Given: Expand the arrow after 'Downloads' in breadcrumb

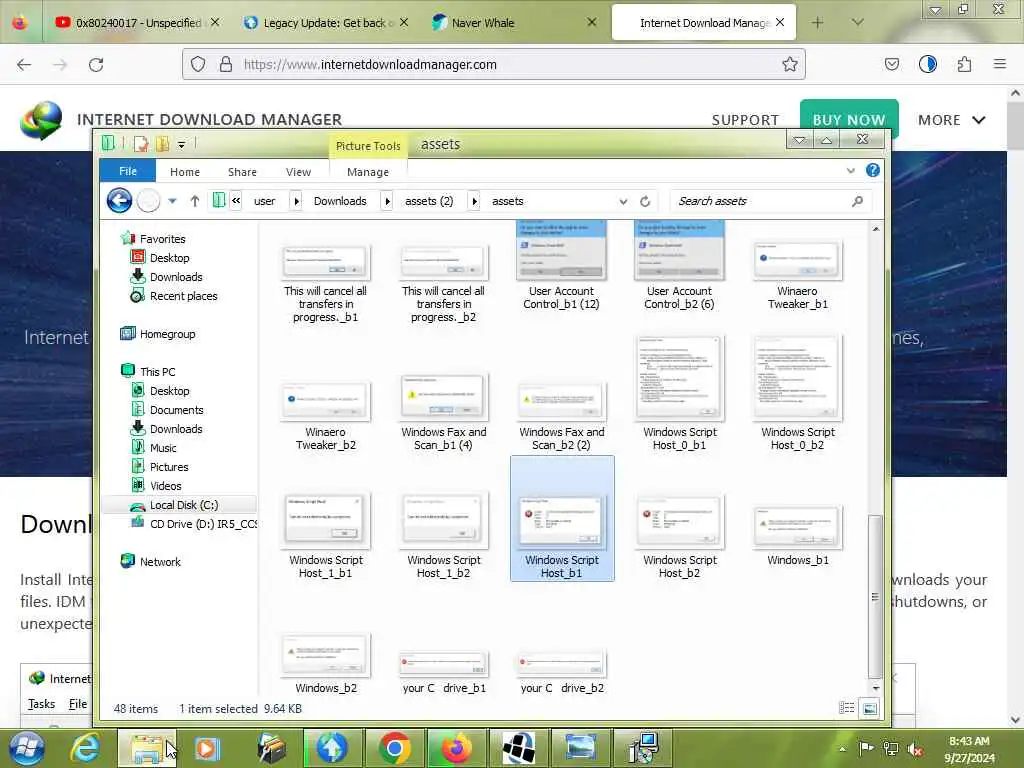Looking at the screenshot, I should tap(387, 201).
